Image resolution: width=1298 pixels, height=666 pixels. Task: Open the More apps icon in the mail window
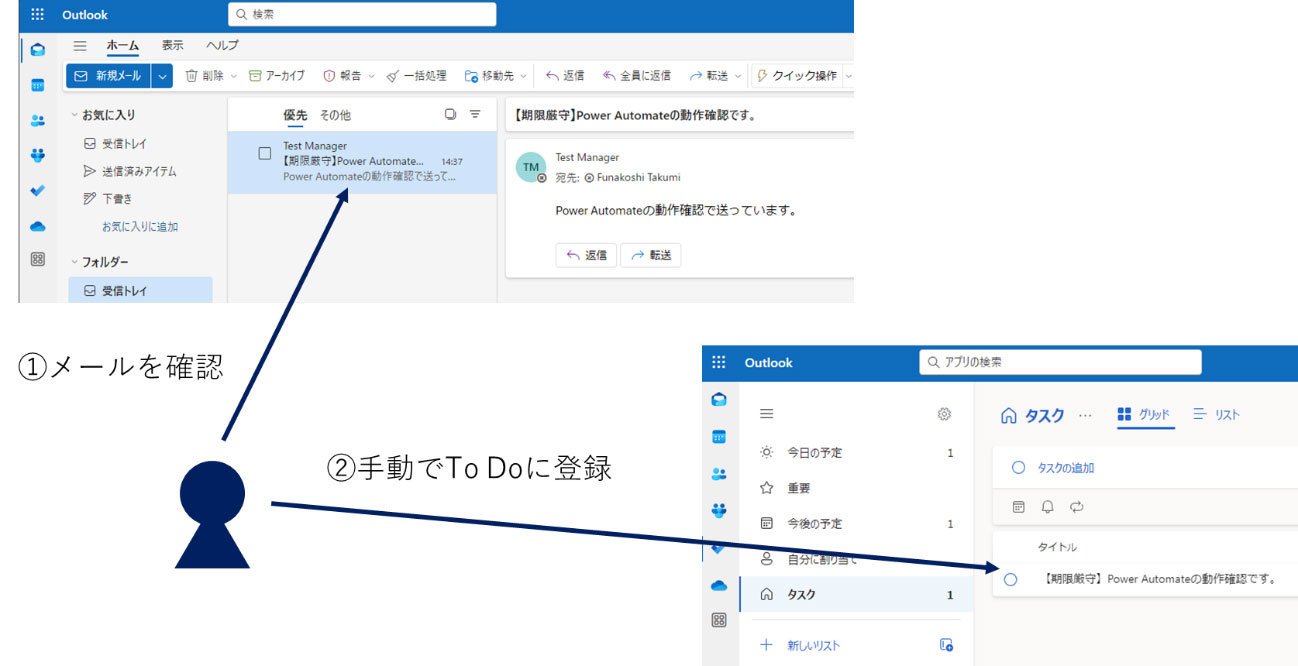click(38, 259)
